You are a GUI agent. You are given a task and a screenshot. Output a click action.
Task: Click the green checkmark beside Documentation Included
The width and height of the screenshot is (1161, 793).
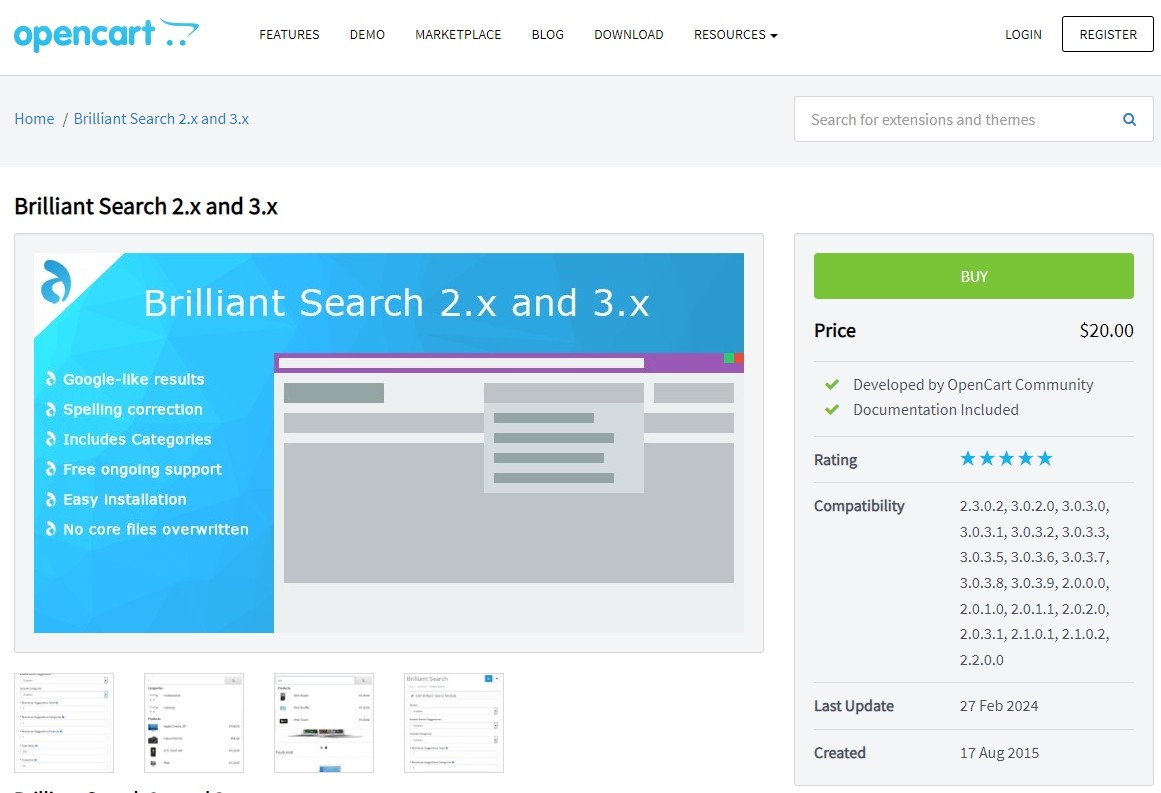click(x=832, y=409)
